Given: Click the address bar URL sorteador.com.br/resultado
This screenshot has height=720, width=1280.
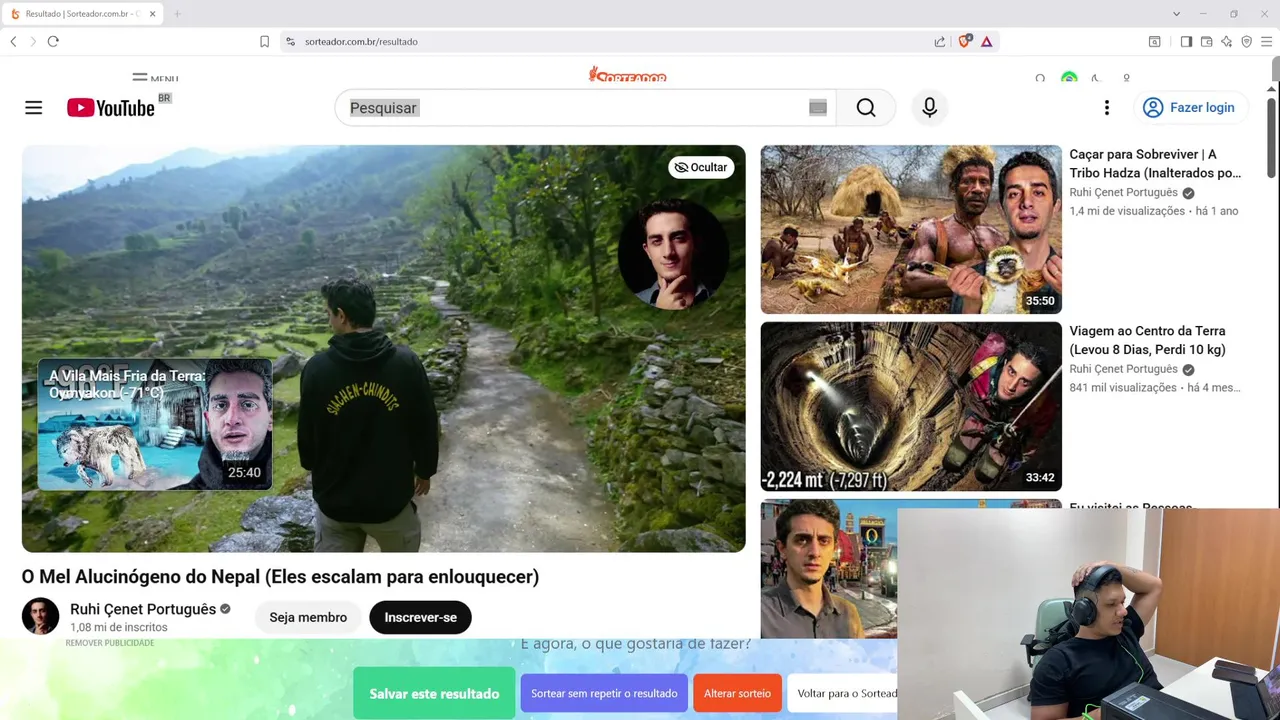Looking at the screenshot, I should click(361, 41).
